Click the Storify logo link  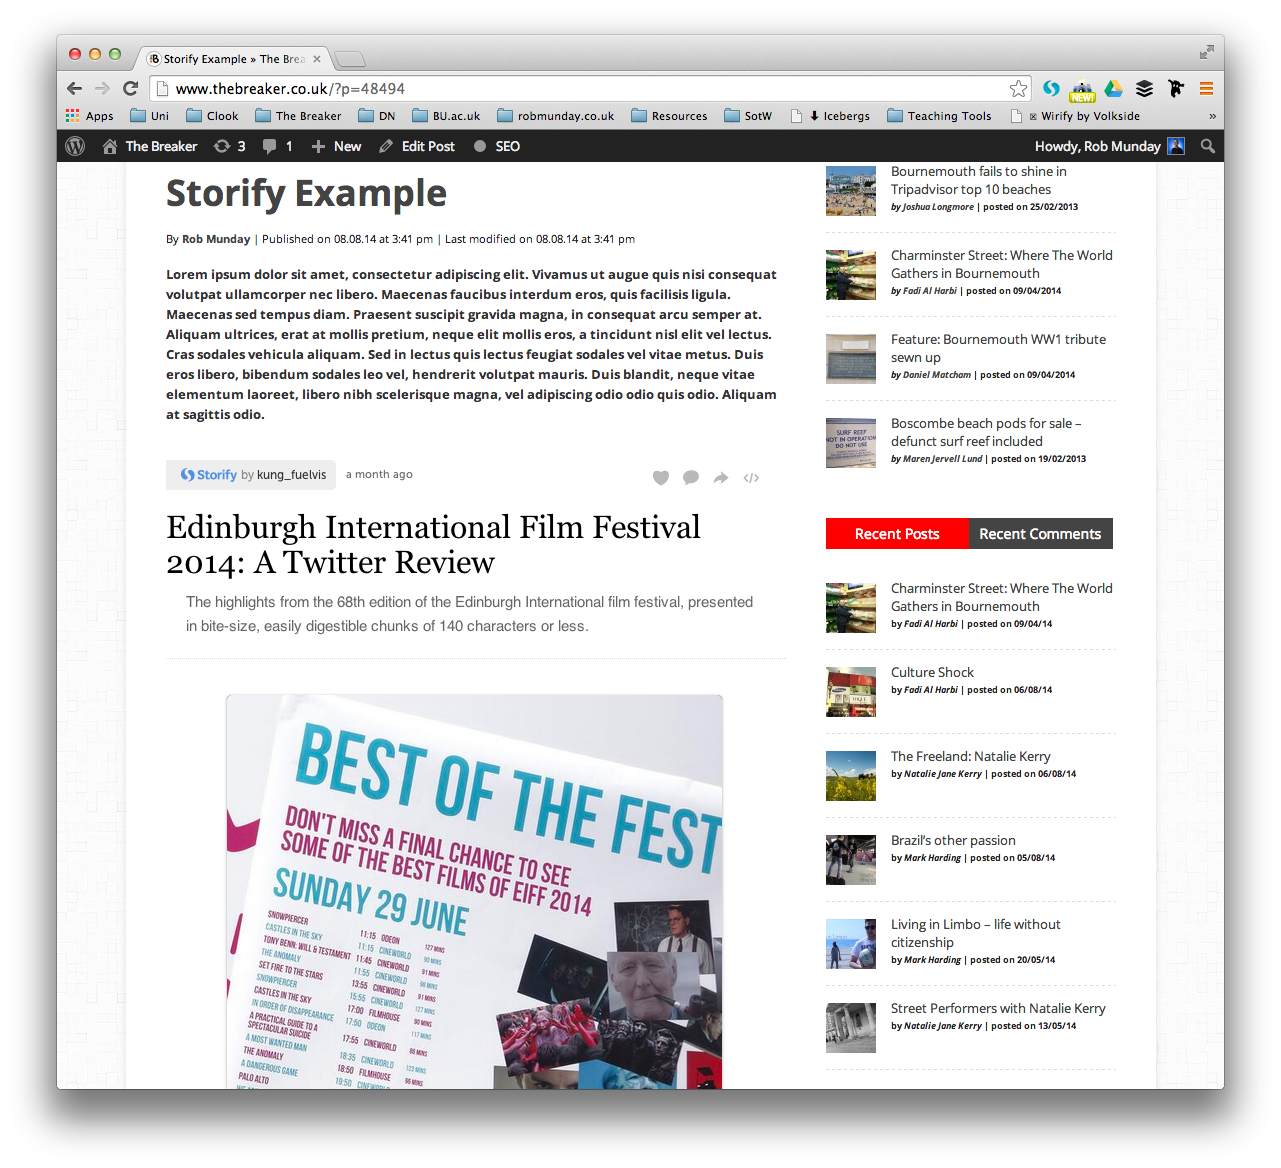(209, 475)
